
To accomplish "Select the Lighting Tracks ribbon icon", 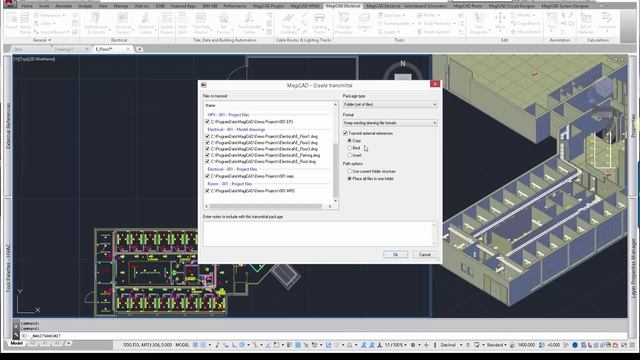I will pyautogui.click(x=319, y=22).
